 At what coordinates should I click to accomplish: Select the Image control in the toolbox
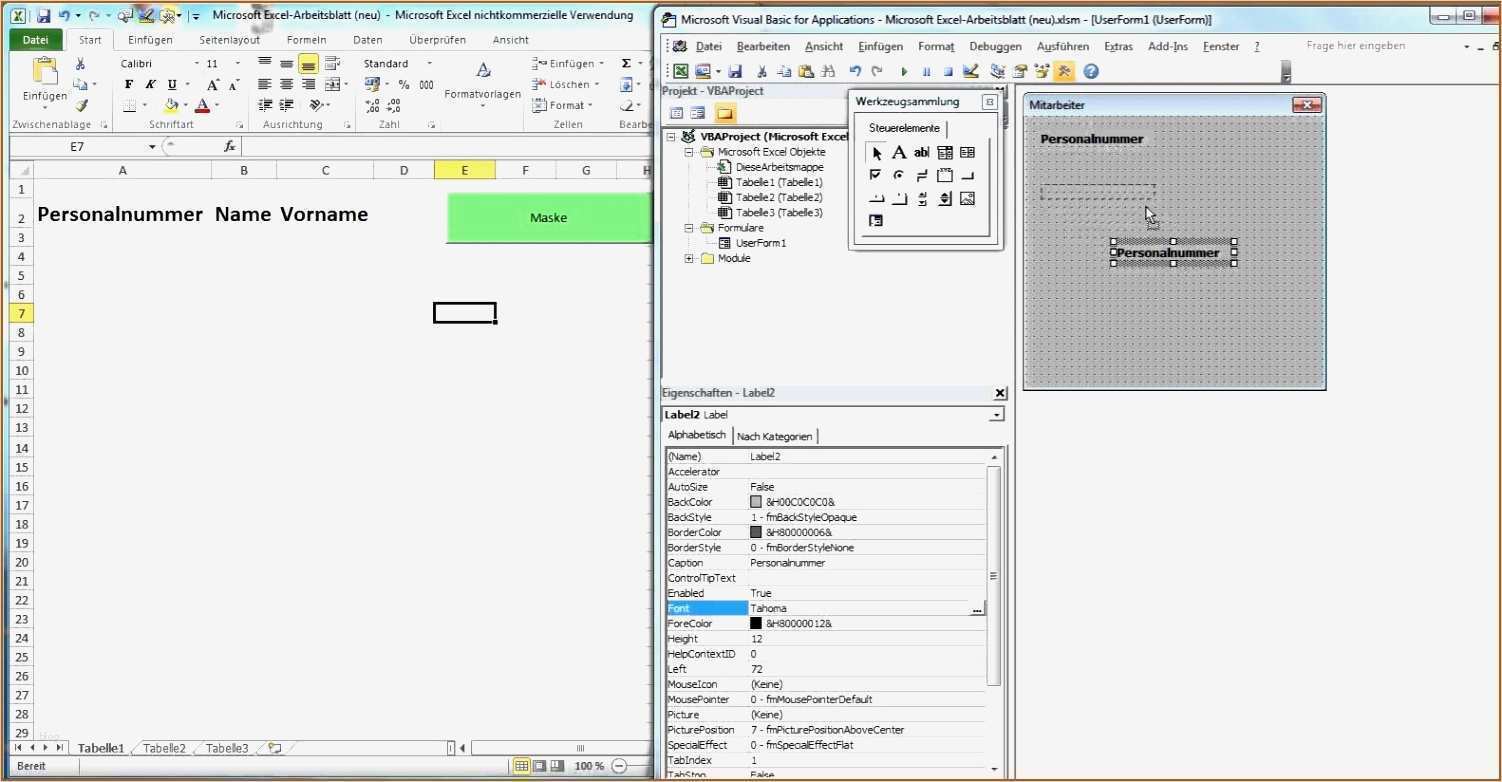[x=967, y=198]
